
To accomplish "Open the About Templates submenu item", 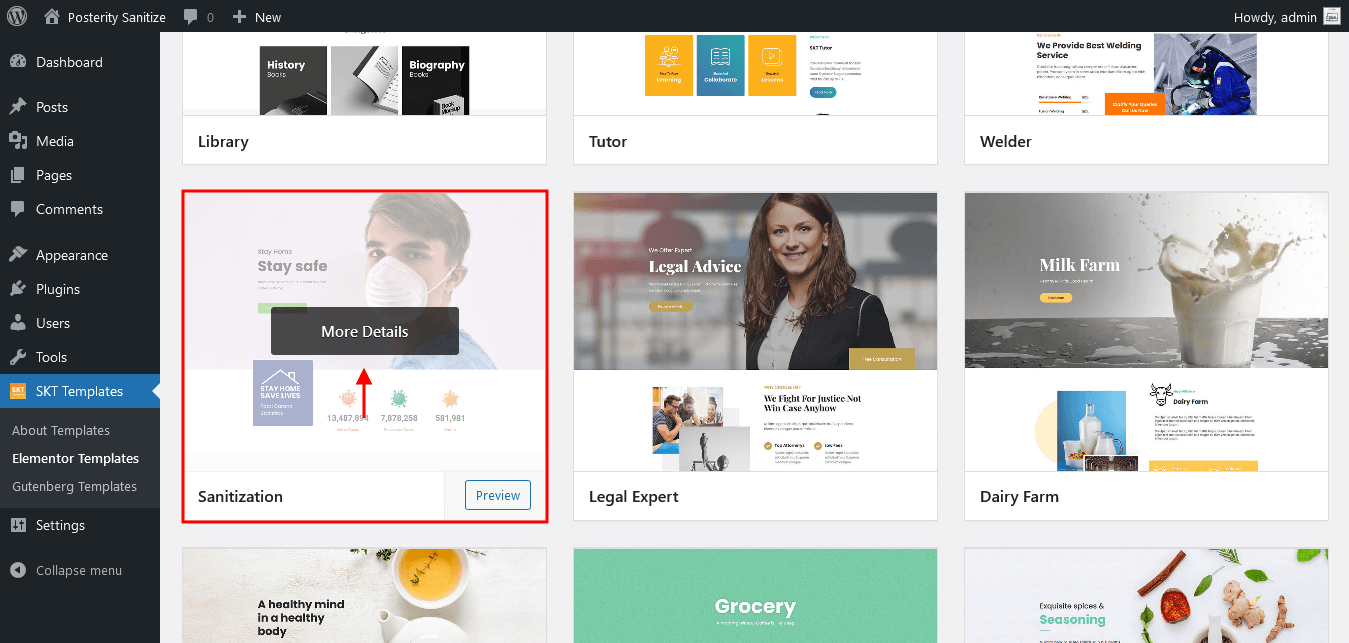I will coord(61,430).
